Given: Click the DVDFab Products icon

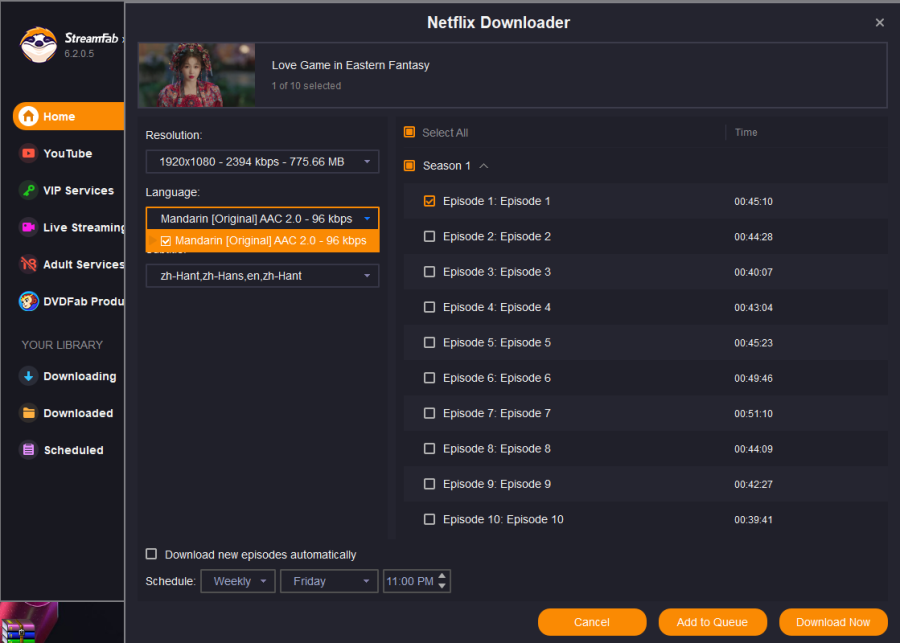Looking at the screenshot, I should coord(28,301).
